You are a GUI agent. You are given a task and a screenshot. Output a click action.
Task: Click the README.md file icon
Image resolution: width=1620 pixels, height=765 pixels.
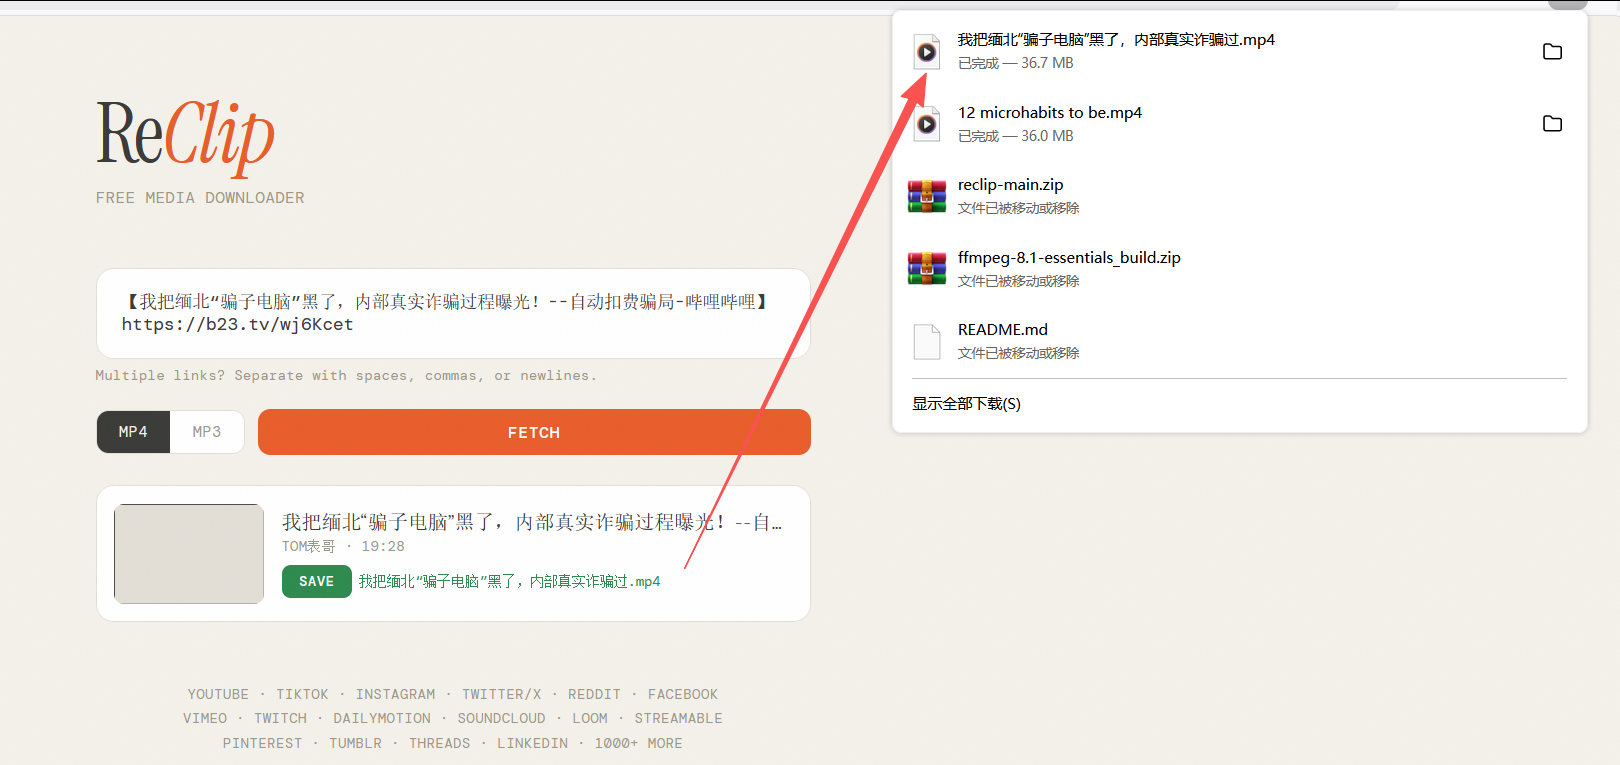(927, 341)
